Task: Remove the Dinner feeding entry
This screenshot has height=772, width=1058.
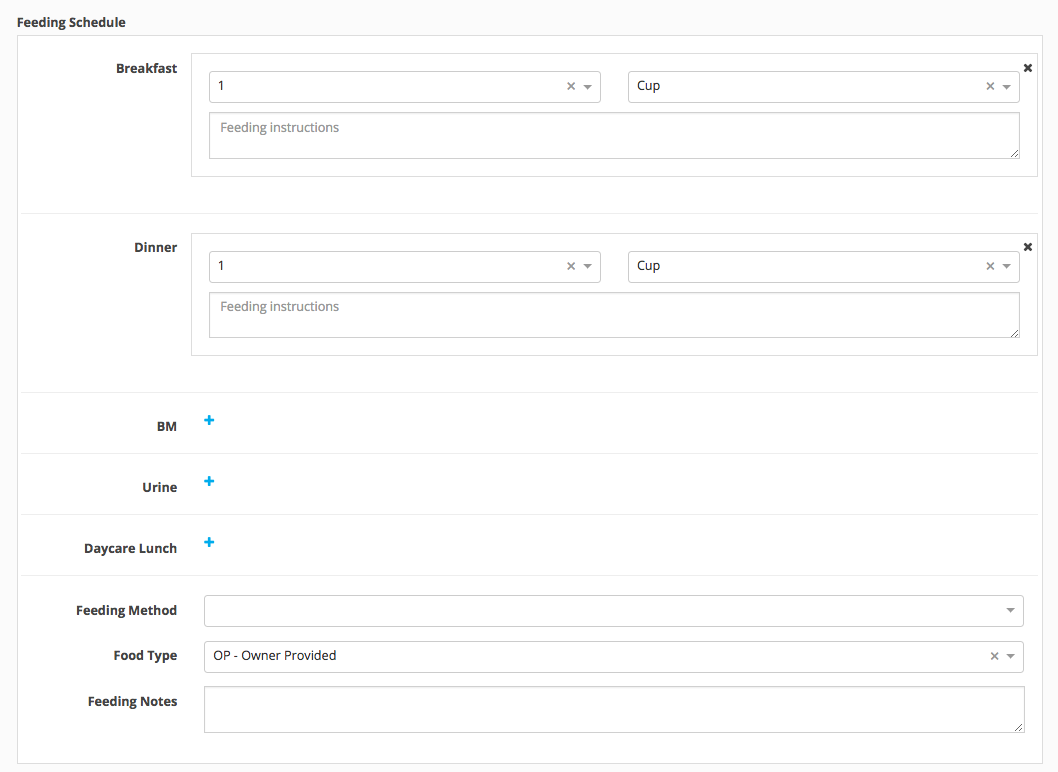Action: pyautogui.click(x=1027, y=247)
